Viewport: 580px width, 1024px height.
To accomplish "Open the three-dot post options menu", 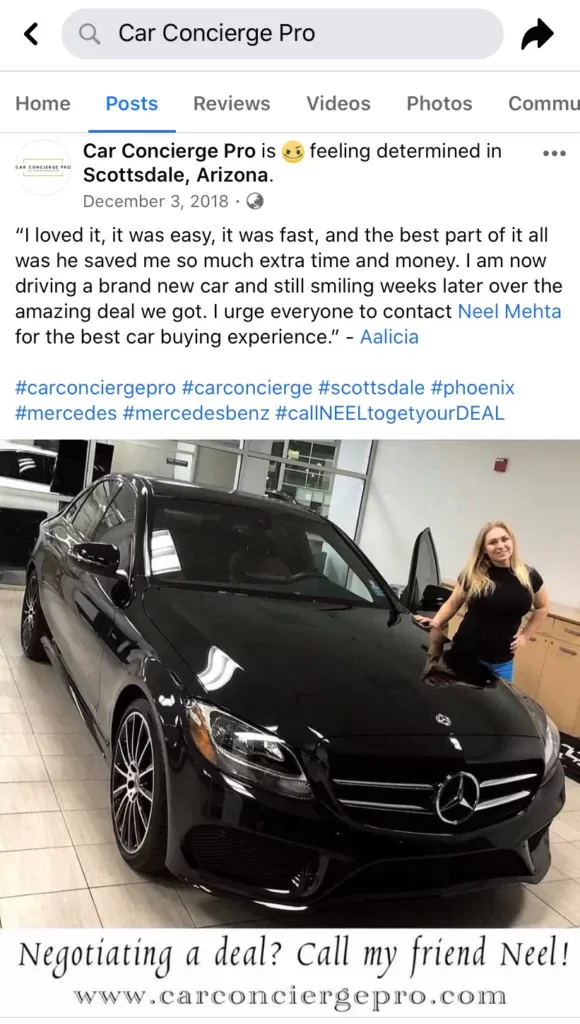I will pos(554,153).
